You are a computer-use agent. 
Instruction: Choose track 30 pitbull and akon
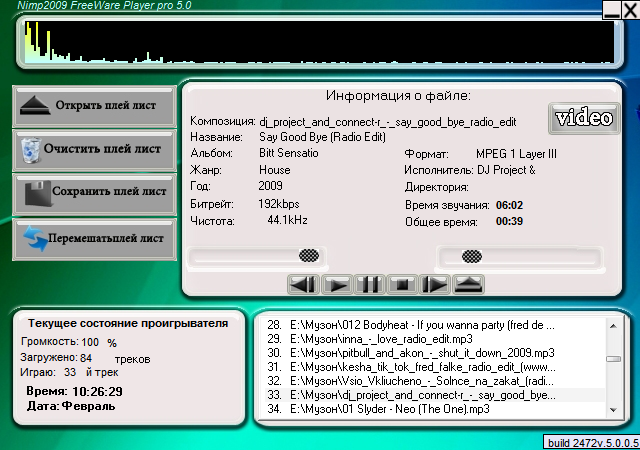420,354
